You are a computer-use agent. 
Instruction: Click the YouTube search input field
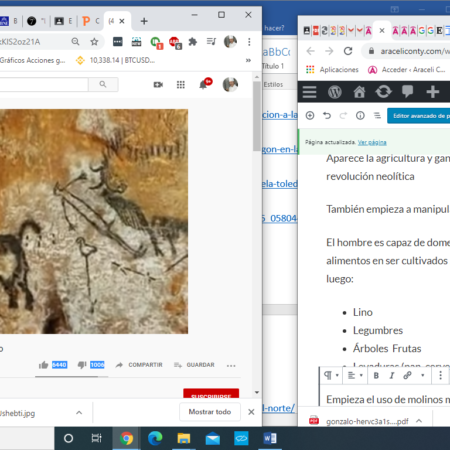tap(44, 84)
